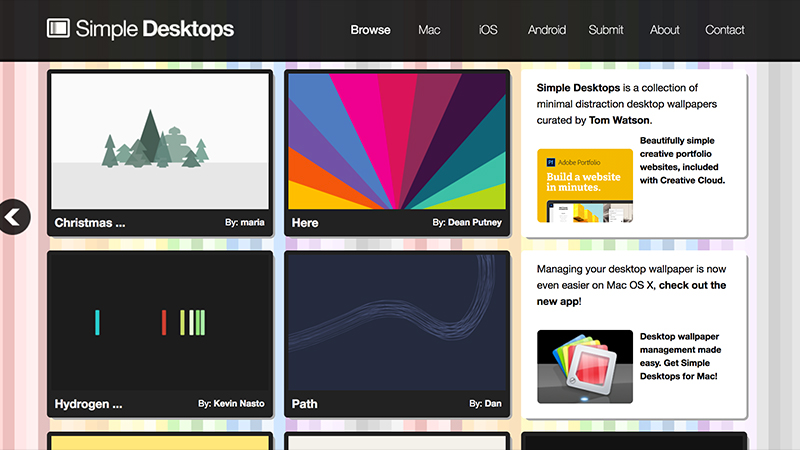The width and height of the screenshot is (800, 450).
Task: Open author link 'Dean Putney'
Action: coord(474,222)
